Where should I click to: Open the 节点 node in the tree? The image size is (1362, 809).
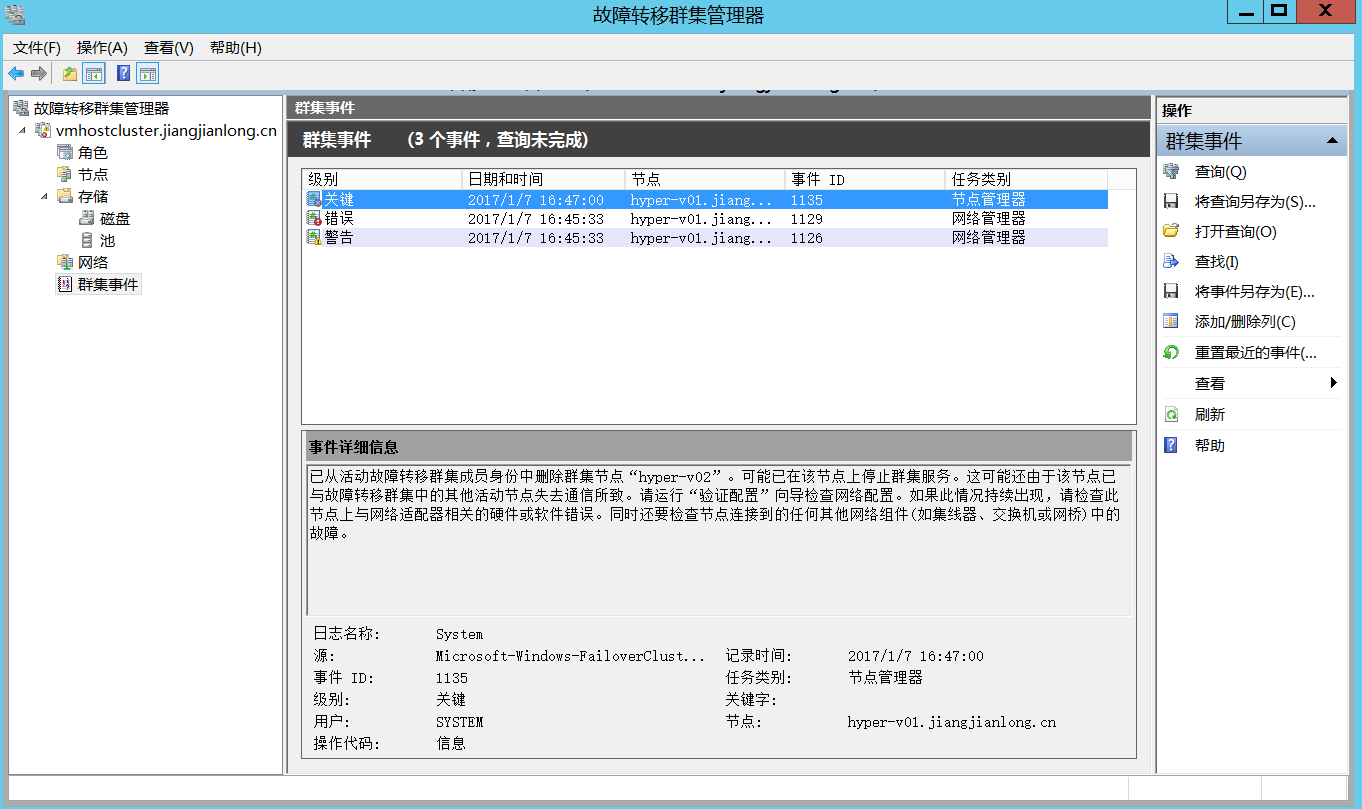tap(92, 174)
